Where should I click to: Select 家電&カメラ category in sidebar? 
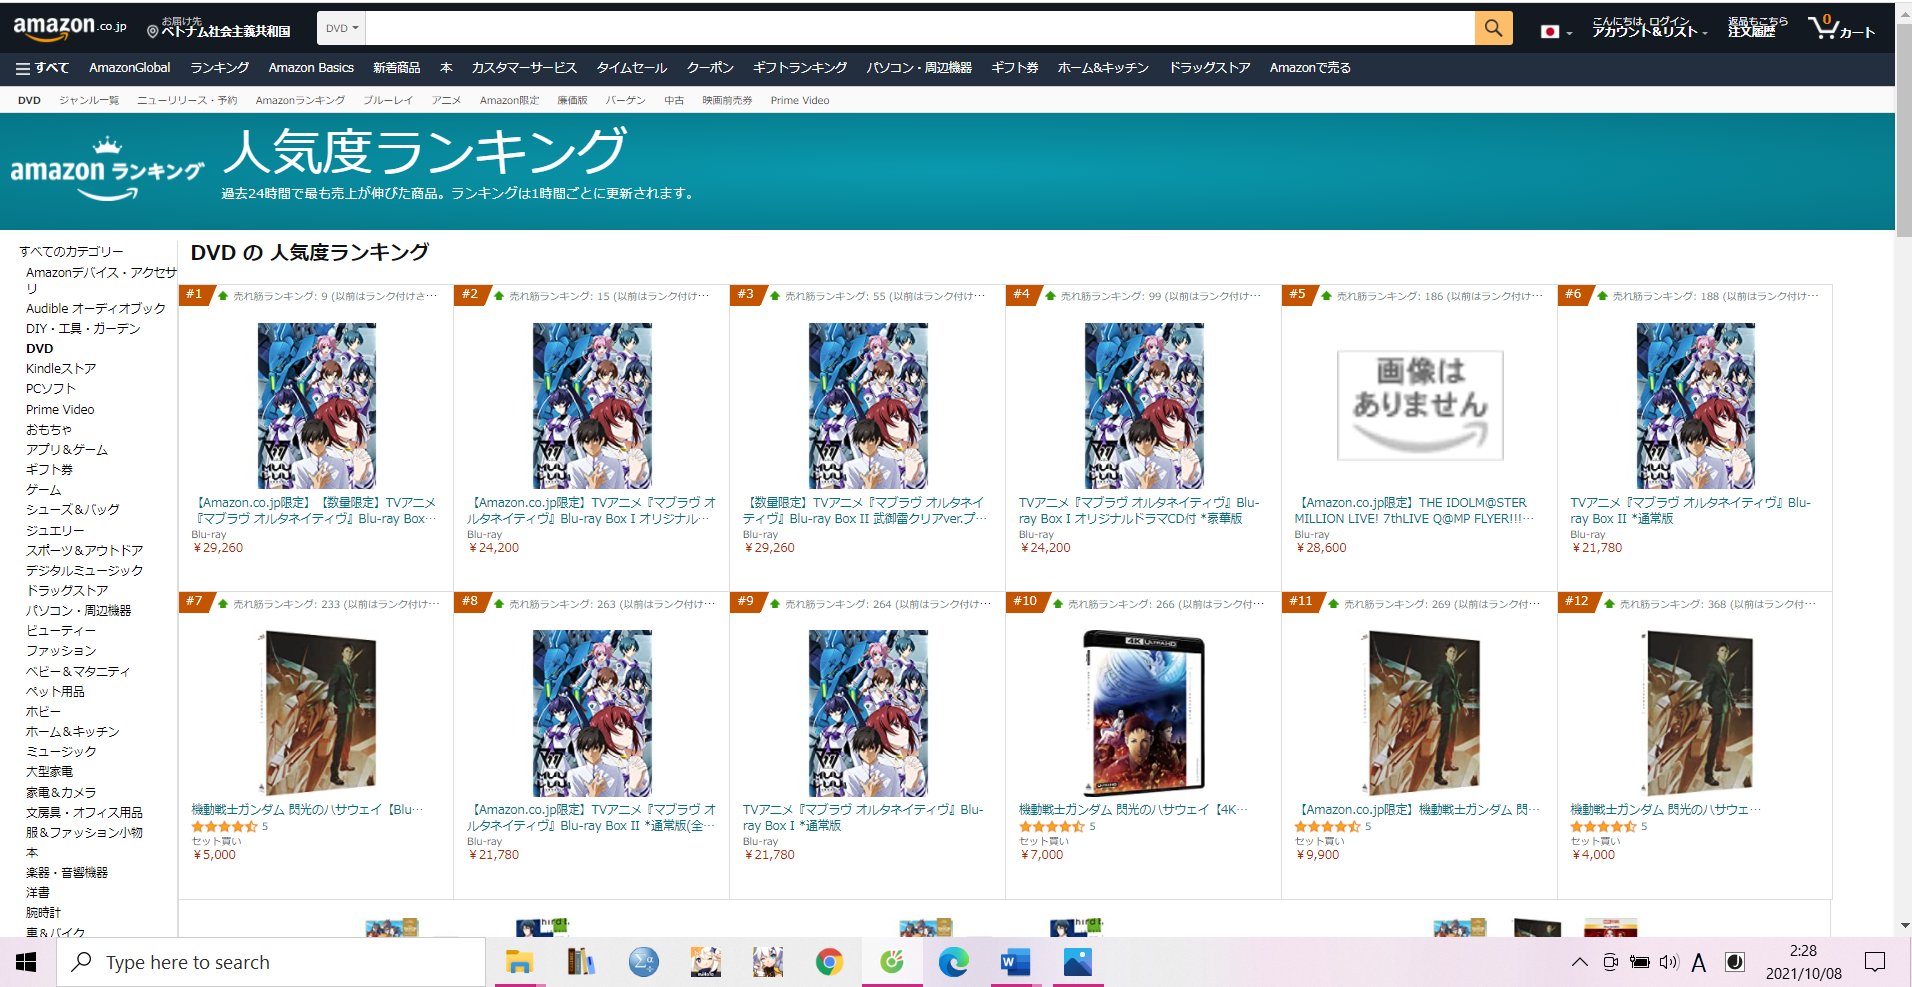[x=61, y=792]
